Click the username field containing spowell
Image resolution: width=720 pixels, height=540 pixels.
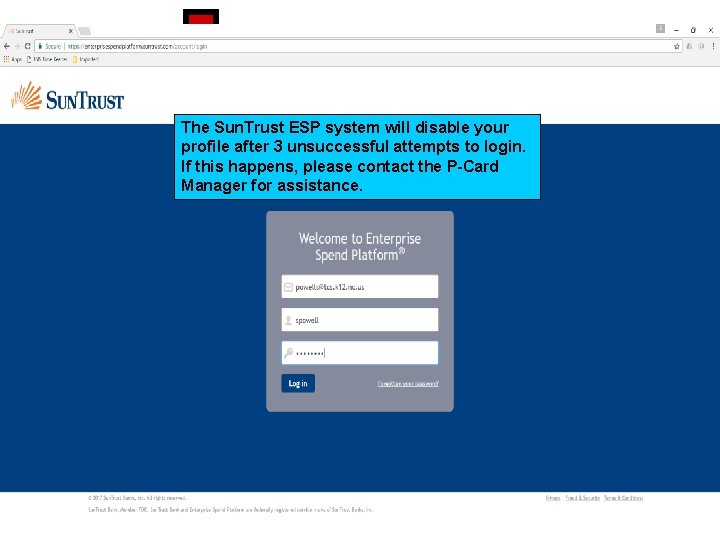point(360,320)
